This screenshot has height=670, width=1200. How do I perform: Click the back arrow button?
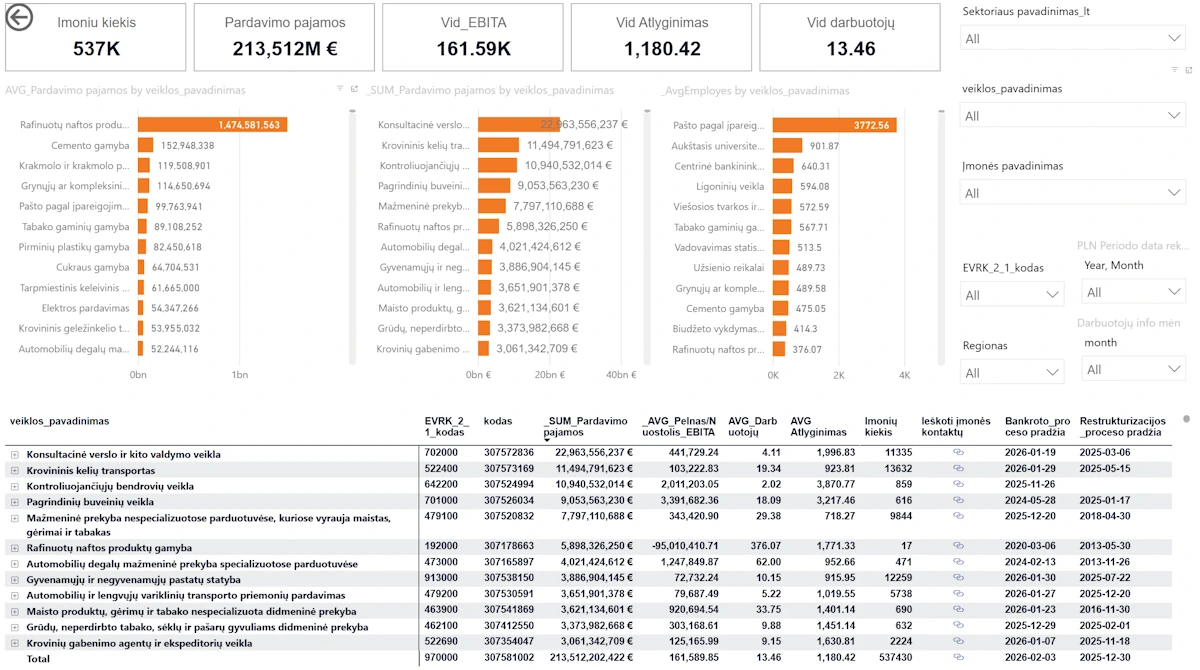point(19,19)
